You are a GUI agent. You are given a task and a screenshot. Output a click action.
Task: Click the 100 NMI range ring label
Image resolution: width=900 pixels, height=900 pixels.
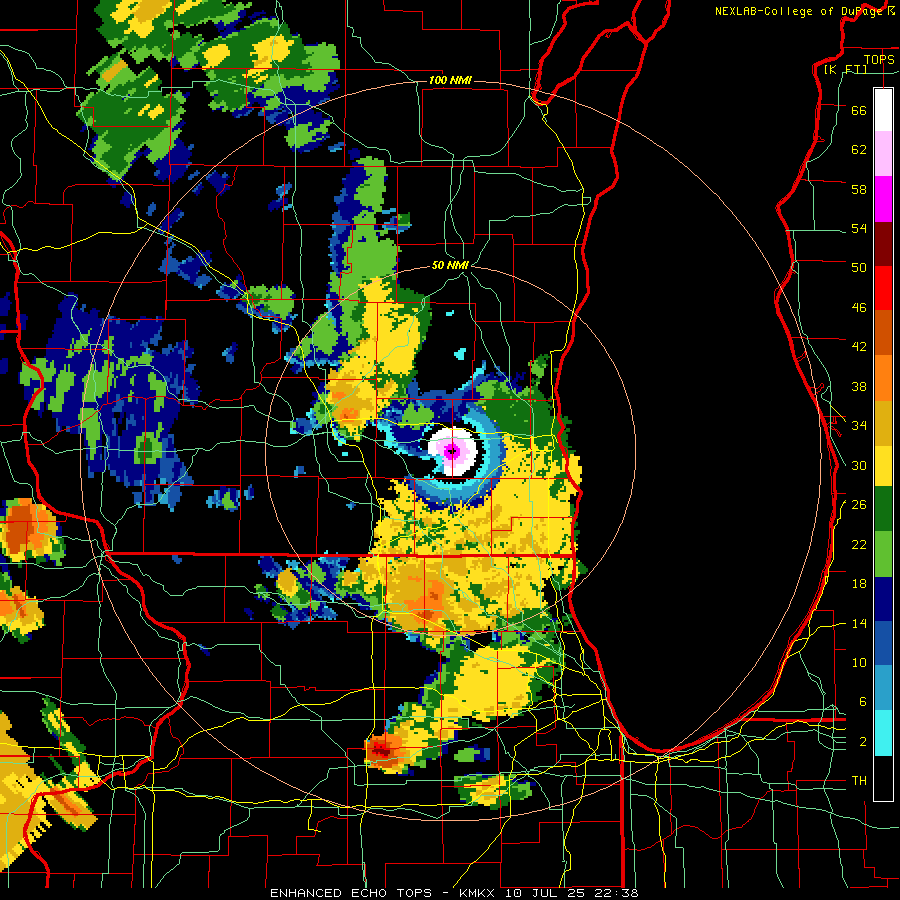450,80
